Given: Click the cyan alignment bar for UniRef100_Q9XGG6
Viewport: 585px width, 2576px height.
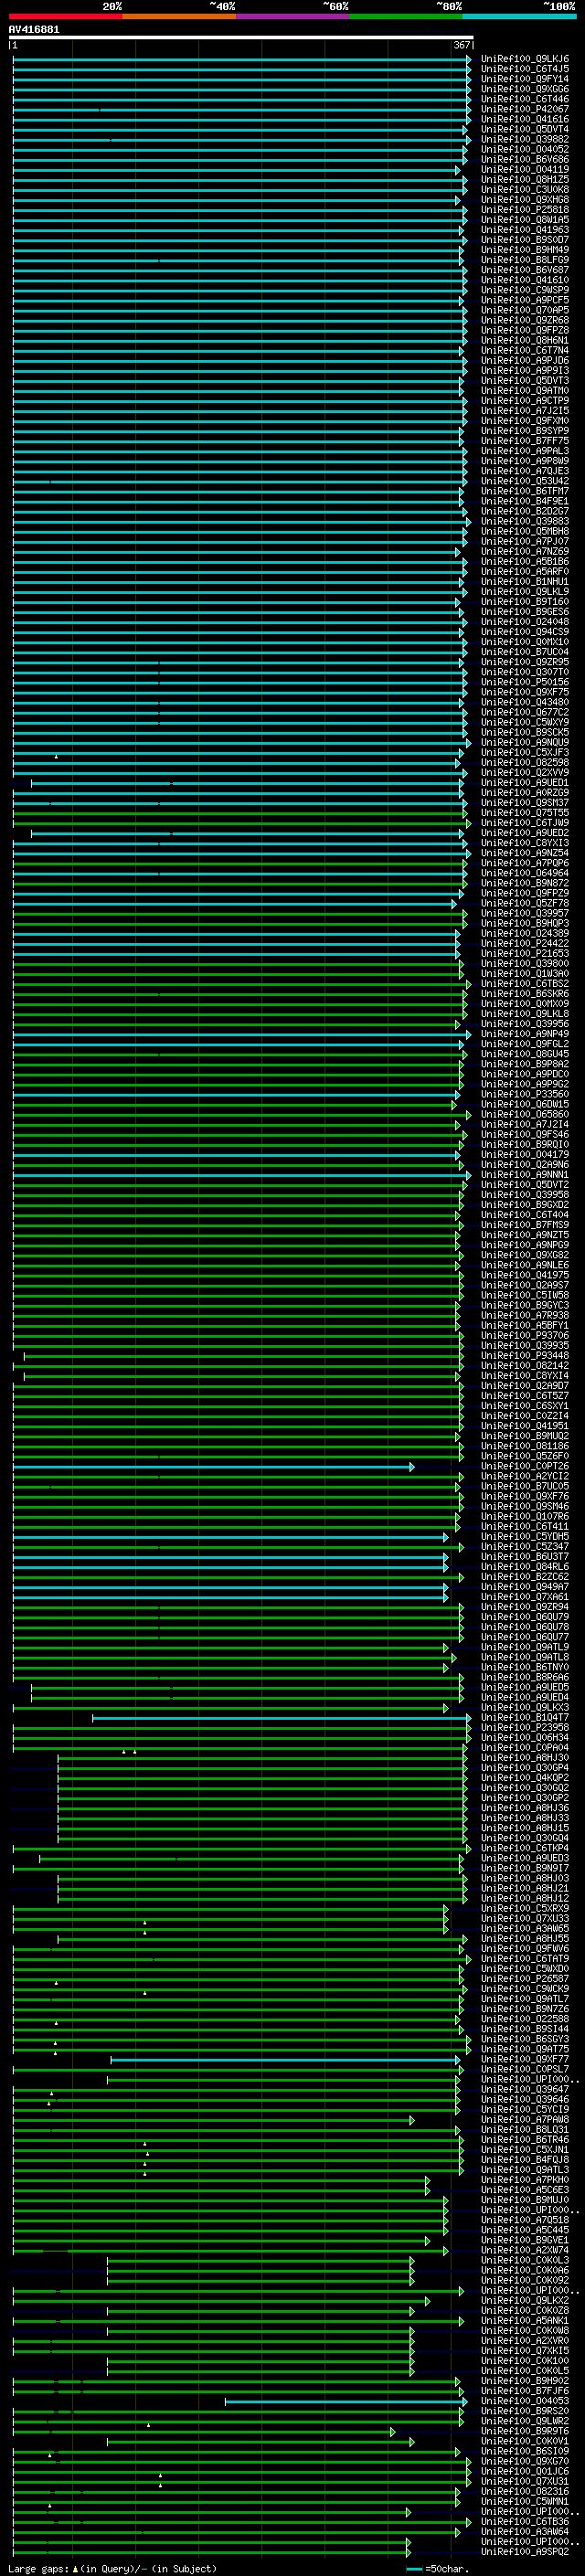Looking at the screenshot, I should [241, 89].
